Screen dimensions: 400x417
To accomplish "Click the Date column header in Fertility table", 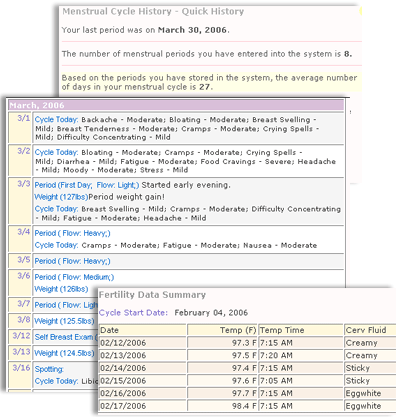I will [x=143, y=330].
